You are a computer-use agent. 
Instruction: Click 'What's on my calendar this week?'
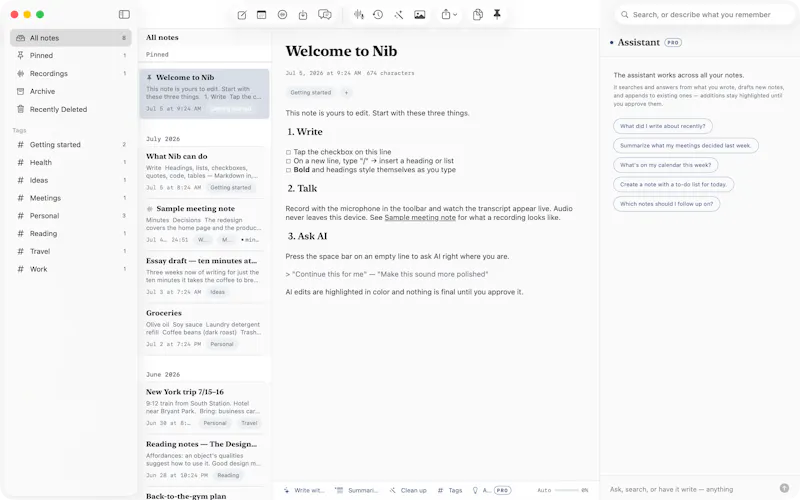pyautogui.click(x=665, y=165)
